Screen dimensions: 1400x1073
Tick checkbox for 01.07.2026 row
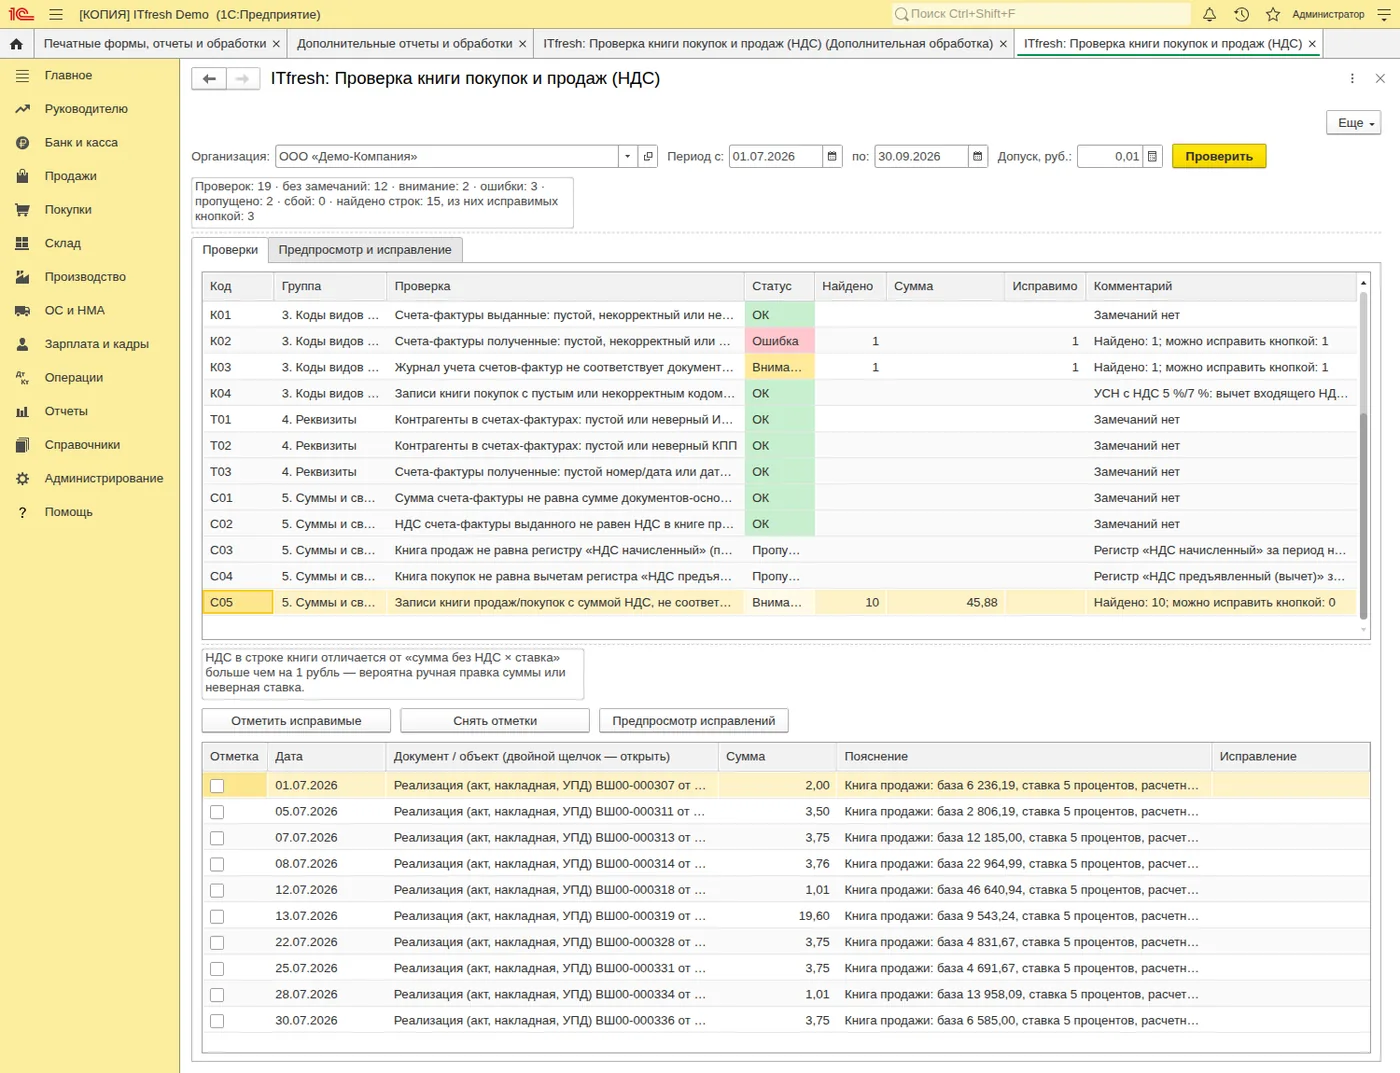(x=217, y=786)
